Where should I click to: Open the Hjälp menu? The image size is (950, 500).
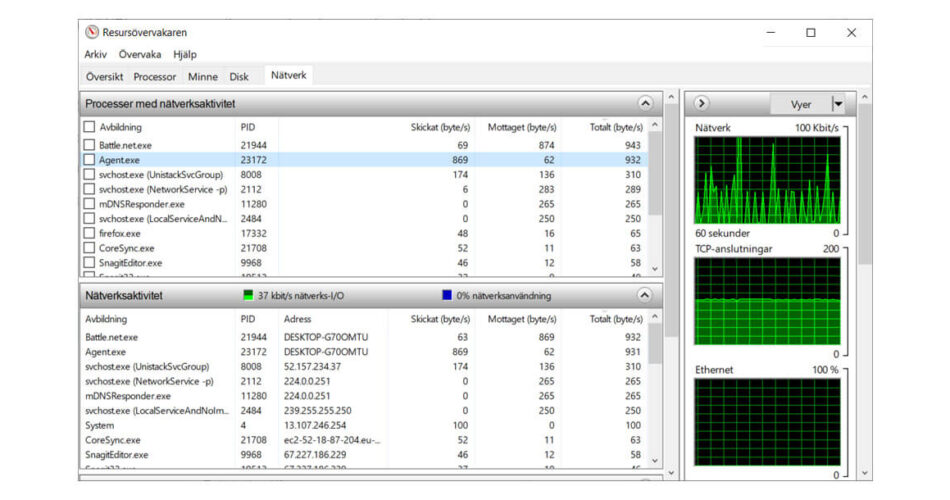tap(185, 54)
